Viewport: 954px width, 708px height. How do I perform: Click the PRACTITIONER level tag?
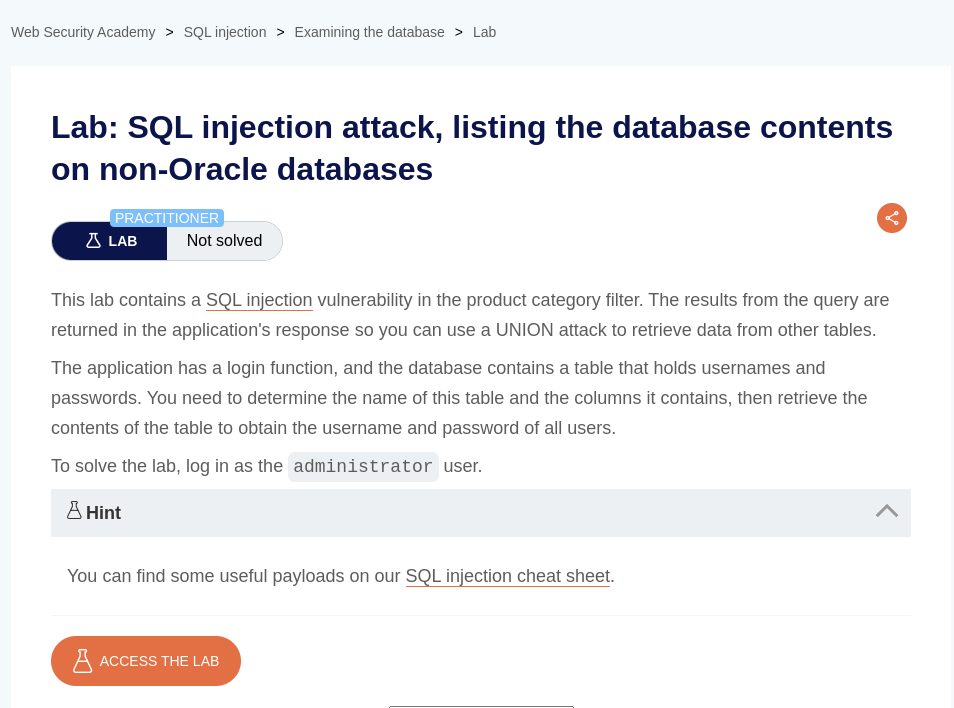click(167, 218)
